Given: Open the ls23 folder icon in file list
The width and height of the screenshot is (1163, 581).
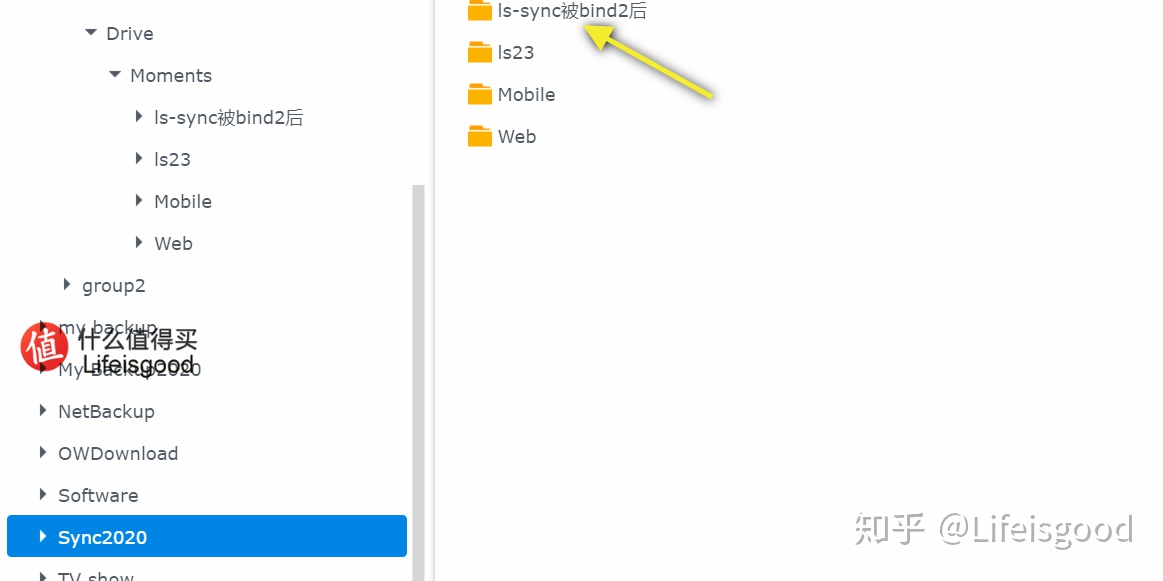Looking at the screenshot, I should 480,53.
